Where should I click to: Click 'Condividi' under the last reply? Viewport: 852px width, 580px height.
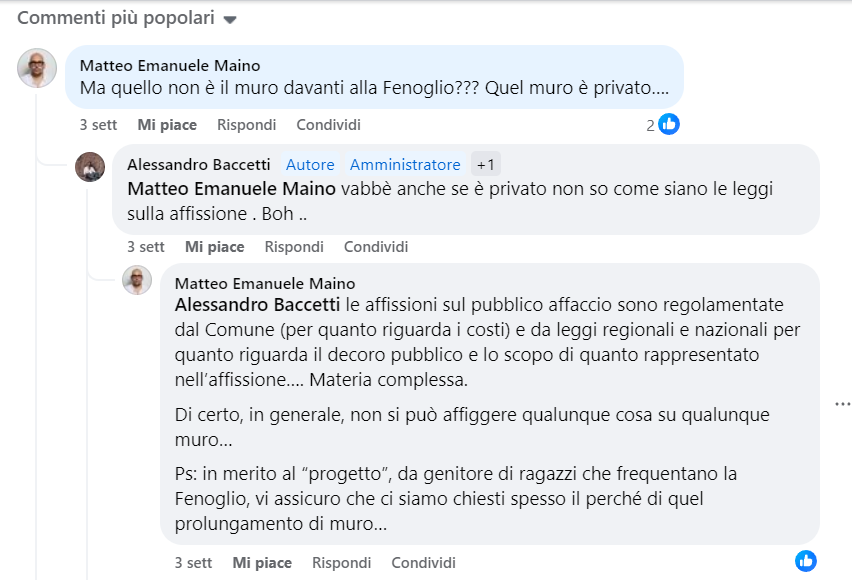(424, 563)
